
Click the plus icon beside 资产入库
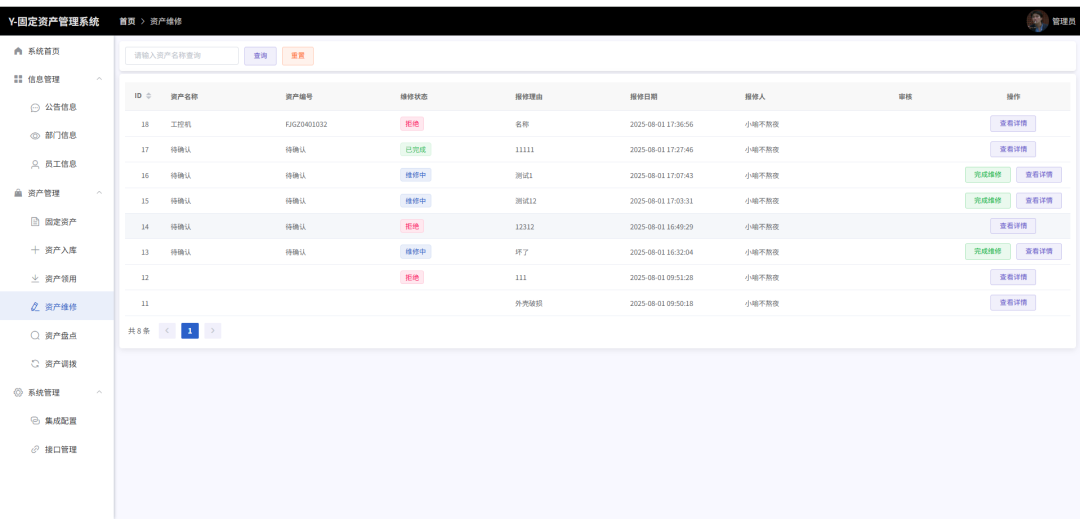coord(35,250)
